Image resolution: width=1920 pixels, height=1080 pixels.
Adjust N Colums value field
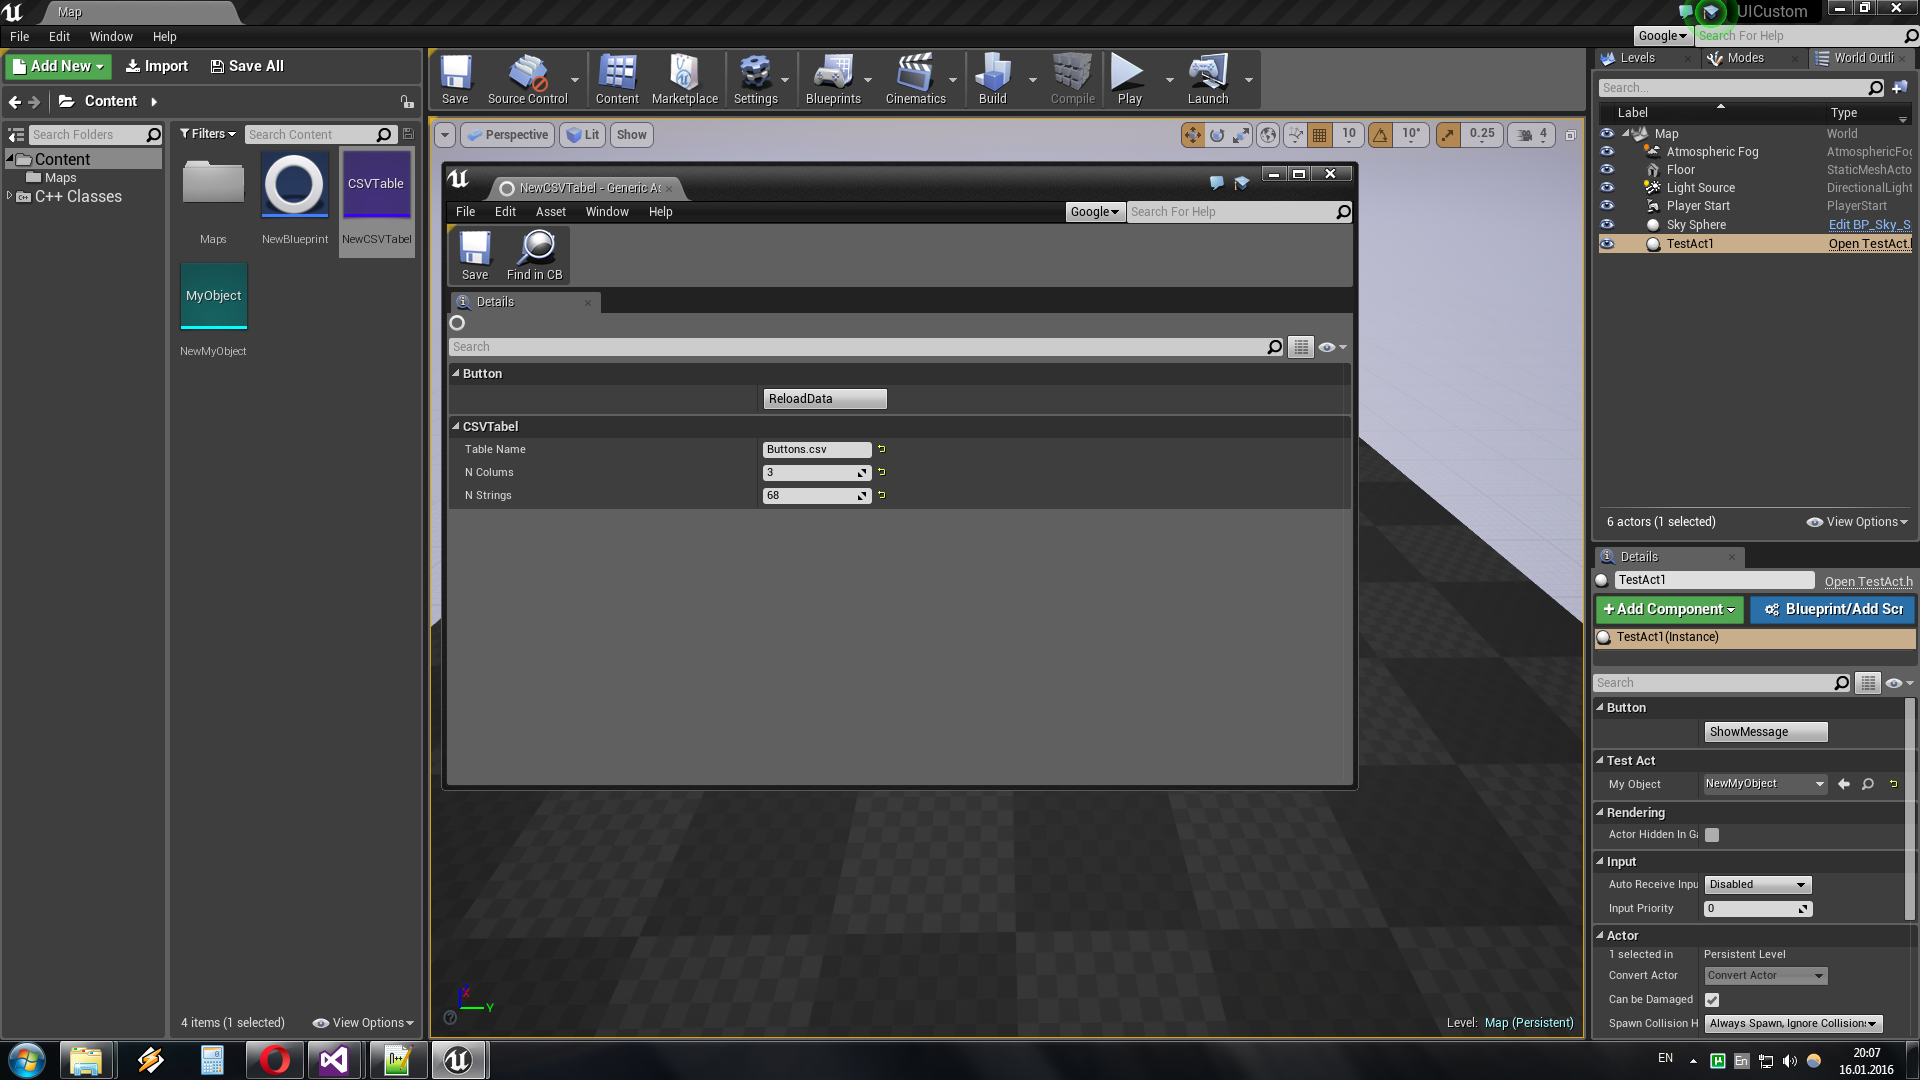pyautogui.click(x=817, y=473)
